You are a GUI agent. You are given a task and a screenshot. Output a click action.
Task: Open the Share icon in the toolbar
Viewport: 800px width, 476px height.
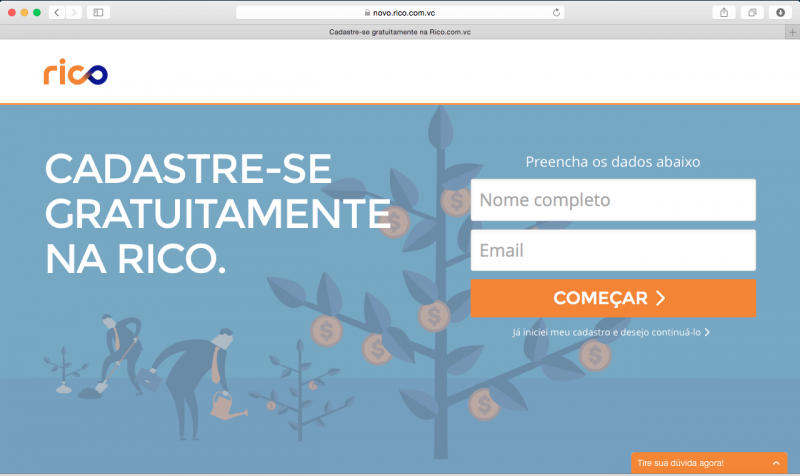point(724,12)
